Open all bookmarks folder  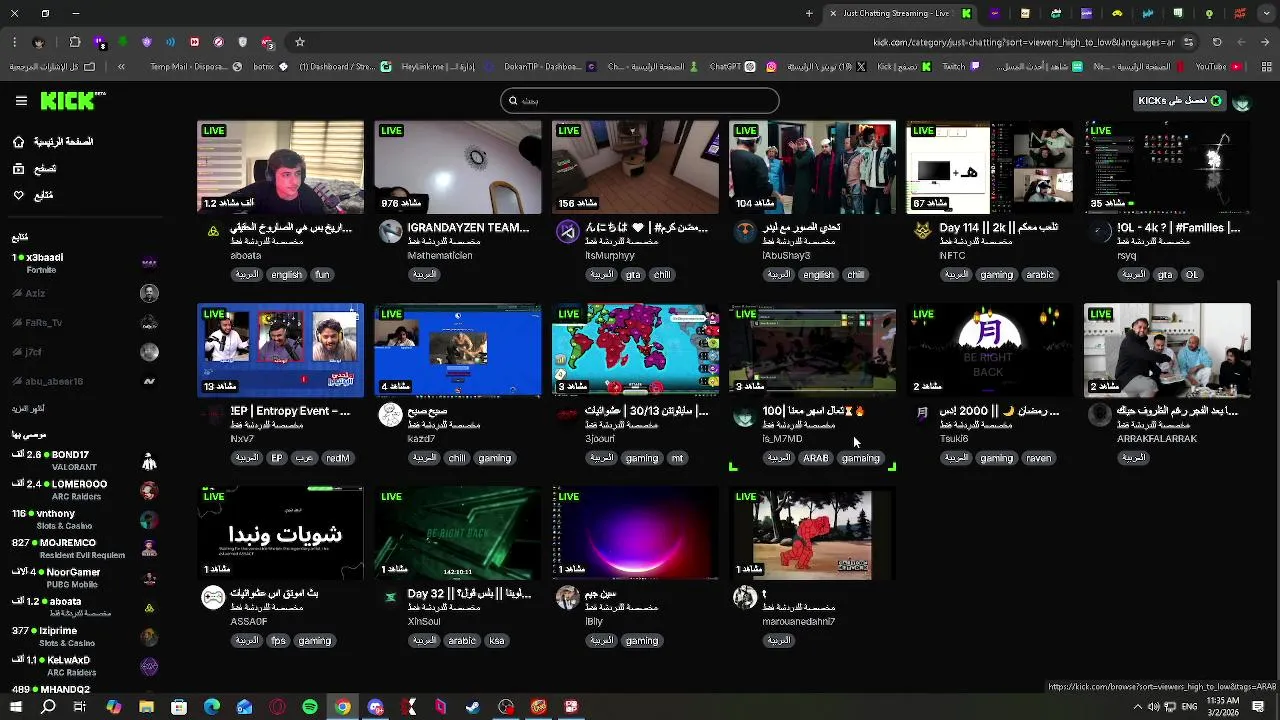click(x=52, y=67)
